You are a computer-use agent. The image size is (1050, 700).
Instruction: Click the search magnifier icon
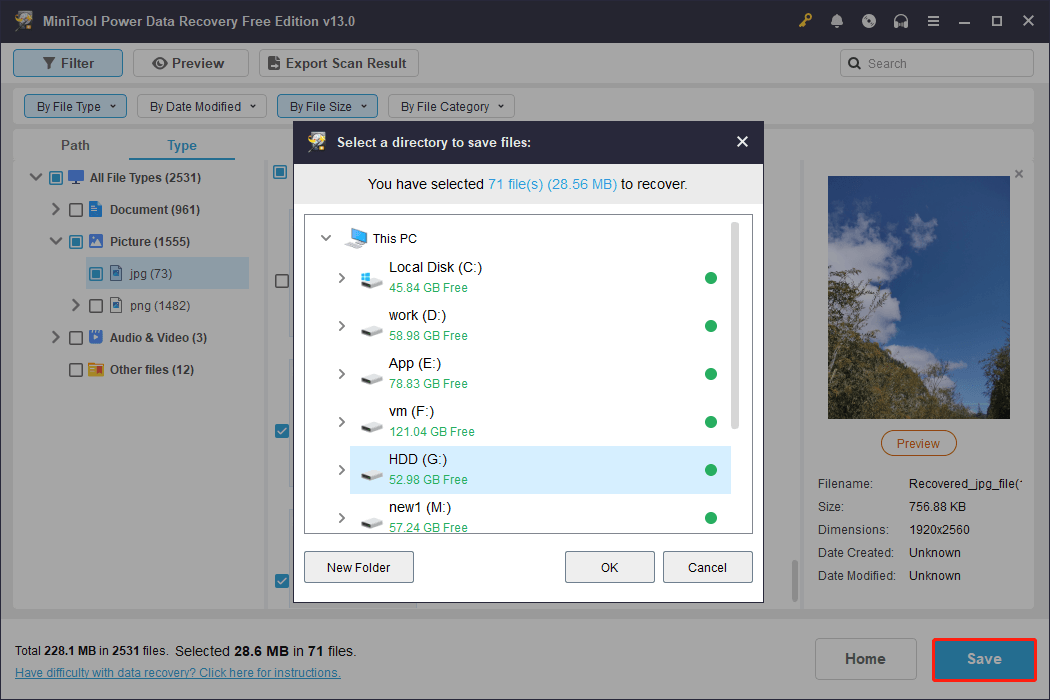854,64
